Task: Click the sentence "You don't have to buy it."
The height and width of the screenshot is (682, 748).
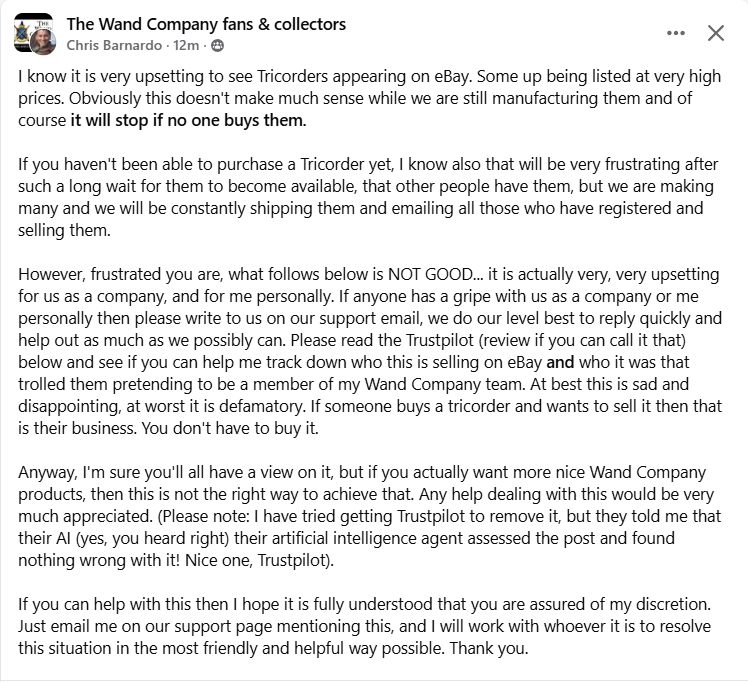Action: (229, 428)
